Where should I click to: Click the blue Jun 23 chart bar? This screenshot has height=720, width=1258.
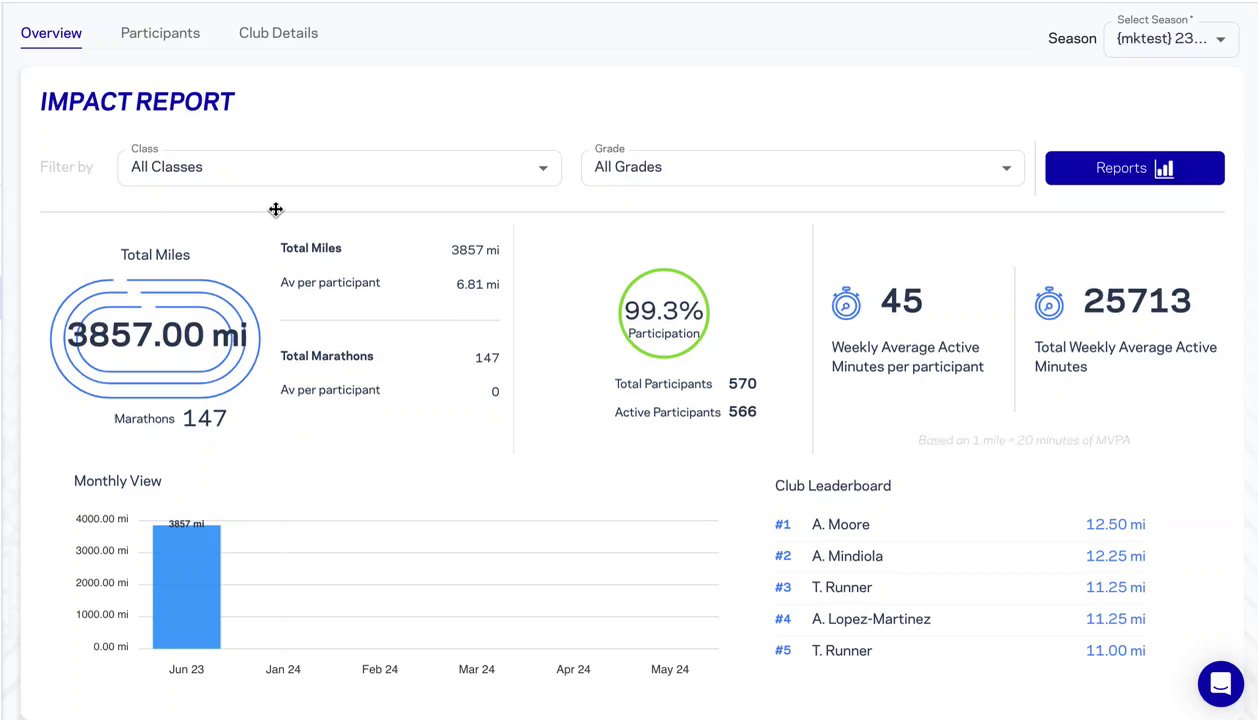point(186,590)
